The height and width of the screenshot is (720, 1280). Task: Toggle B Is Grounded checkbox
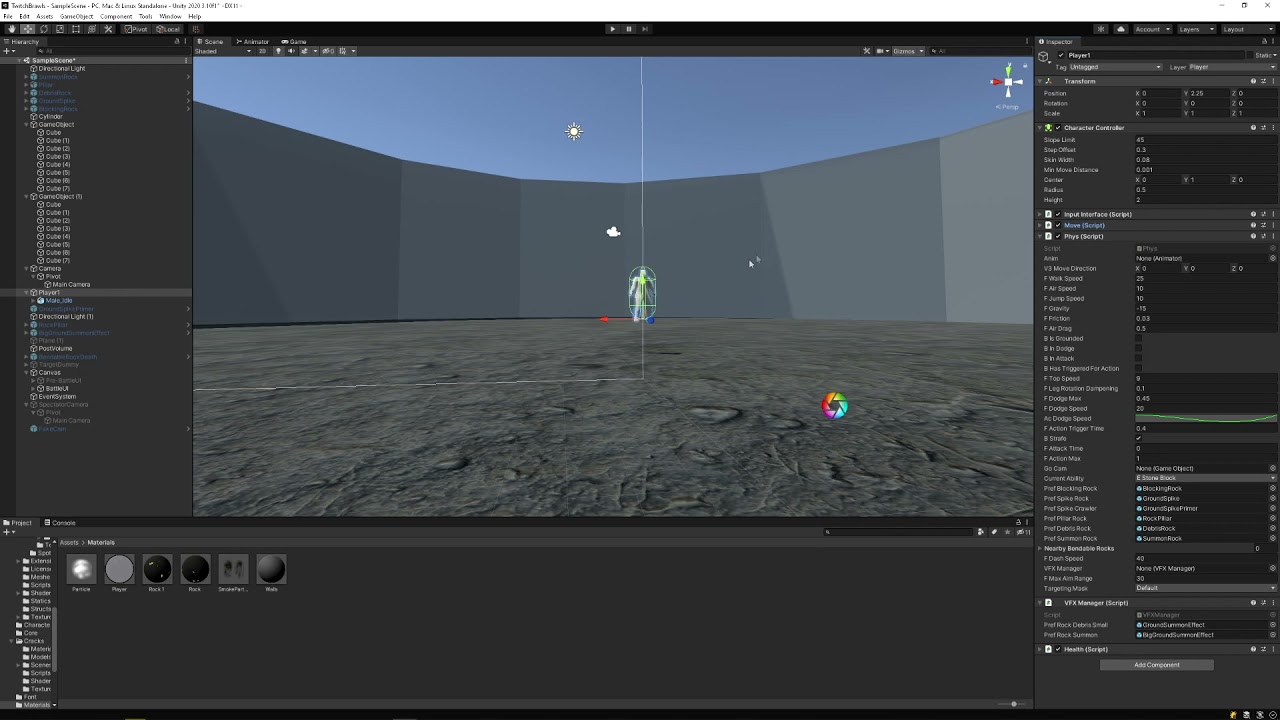(x=1138, y=338)
